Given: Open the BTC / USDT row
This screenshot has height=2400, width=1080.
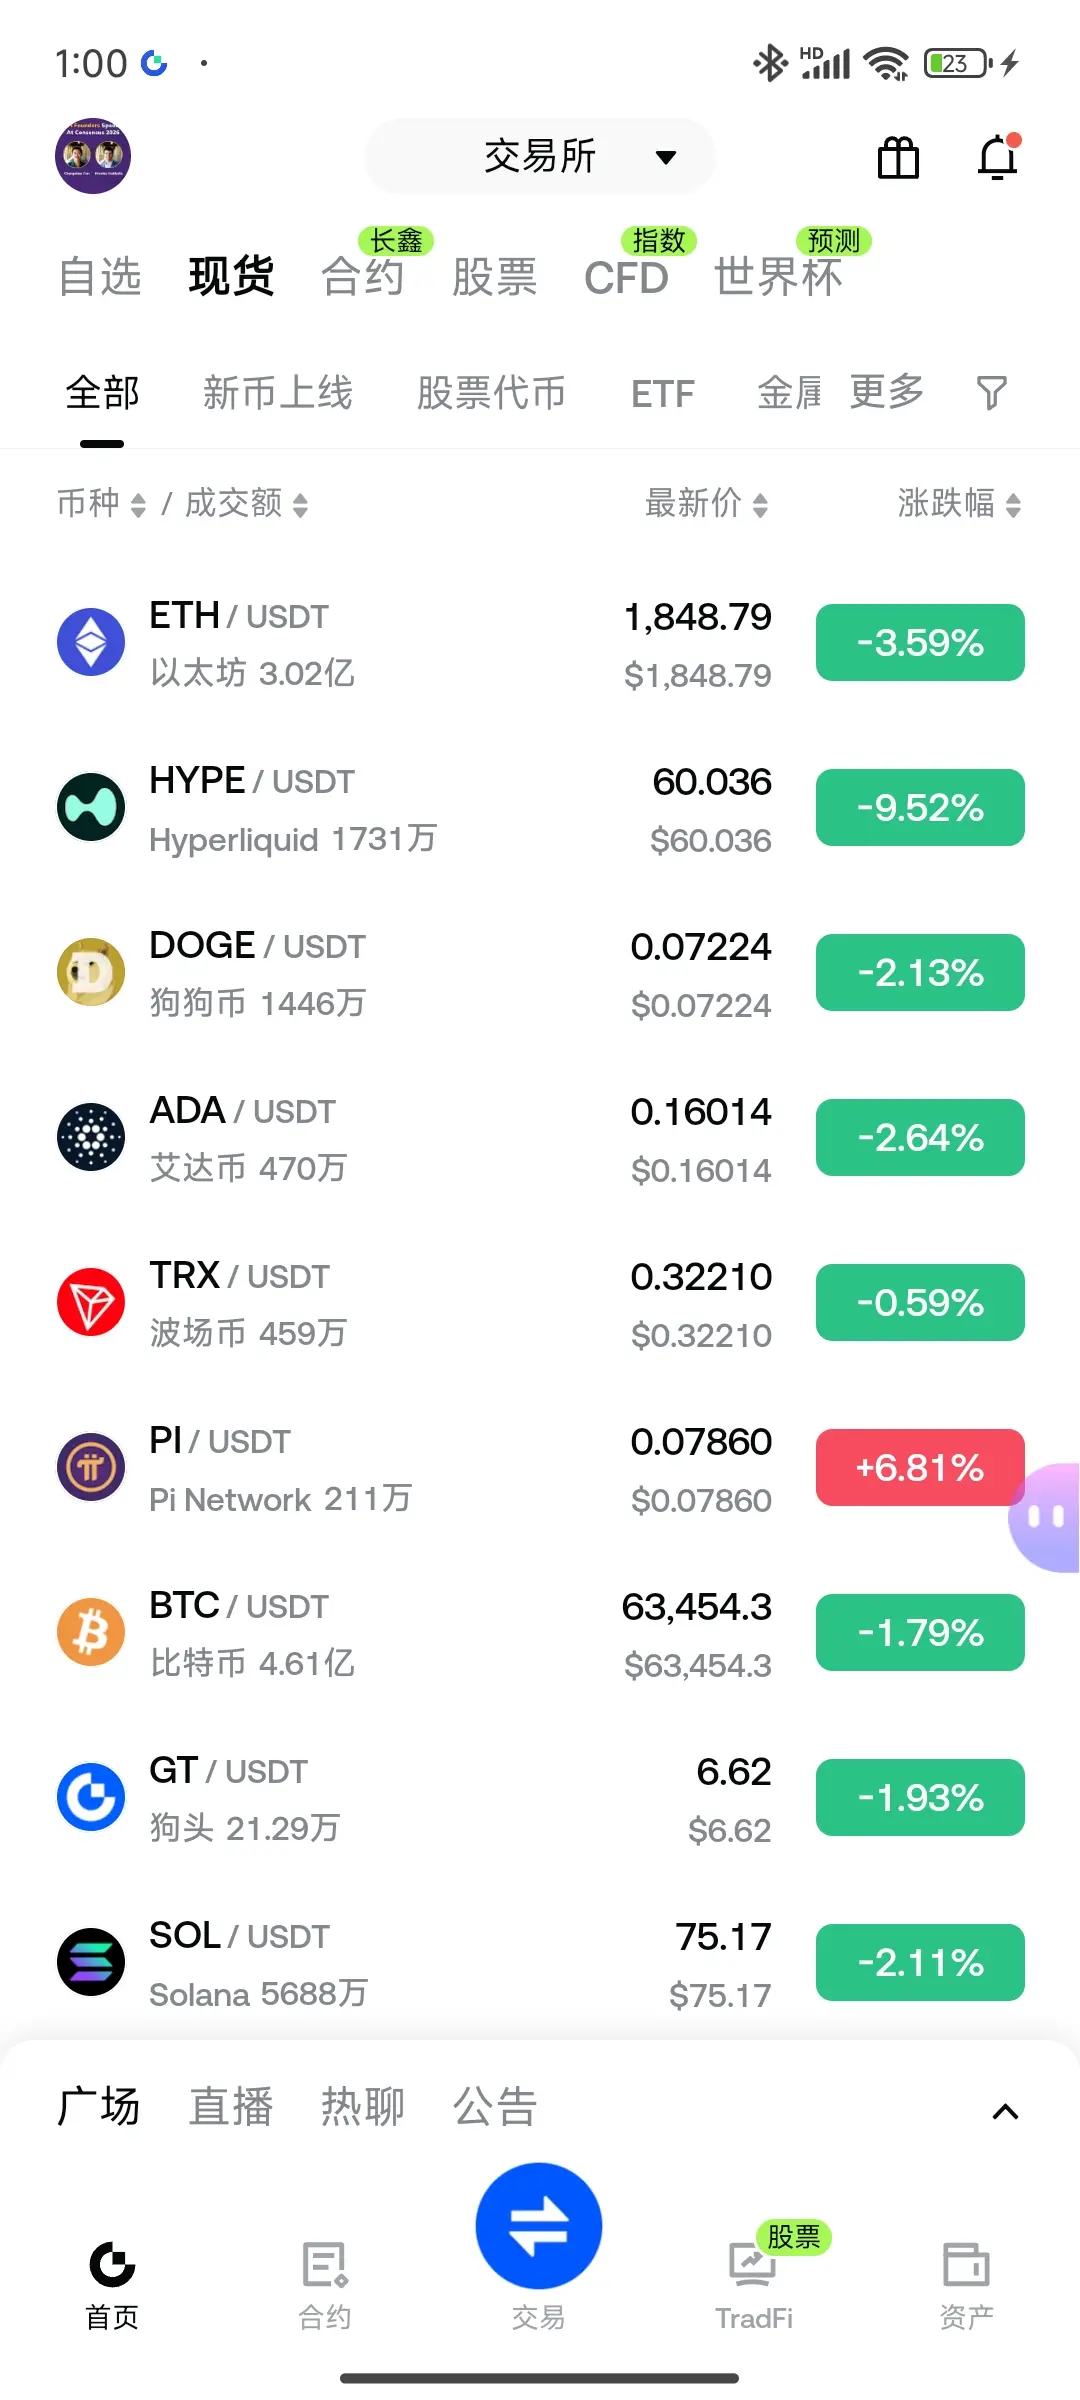Looking at the screenshot, I should pos(540,1633).
